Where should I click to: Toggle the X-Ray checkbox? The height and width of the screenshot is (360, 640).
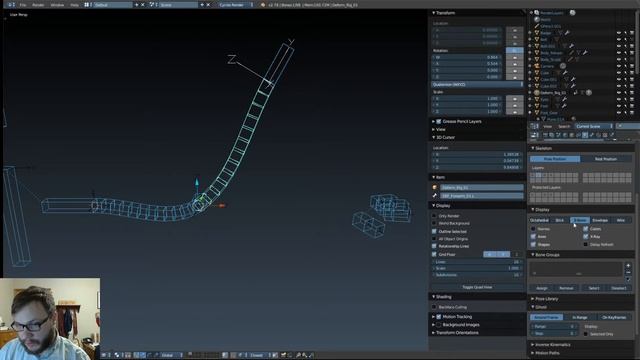[x=586, y=236]
